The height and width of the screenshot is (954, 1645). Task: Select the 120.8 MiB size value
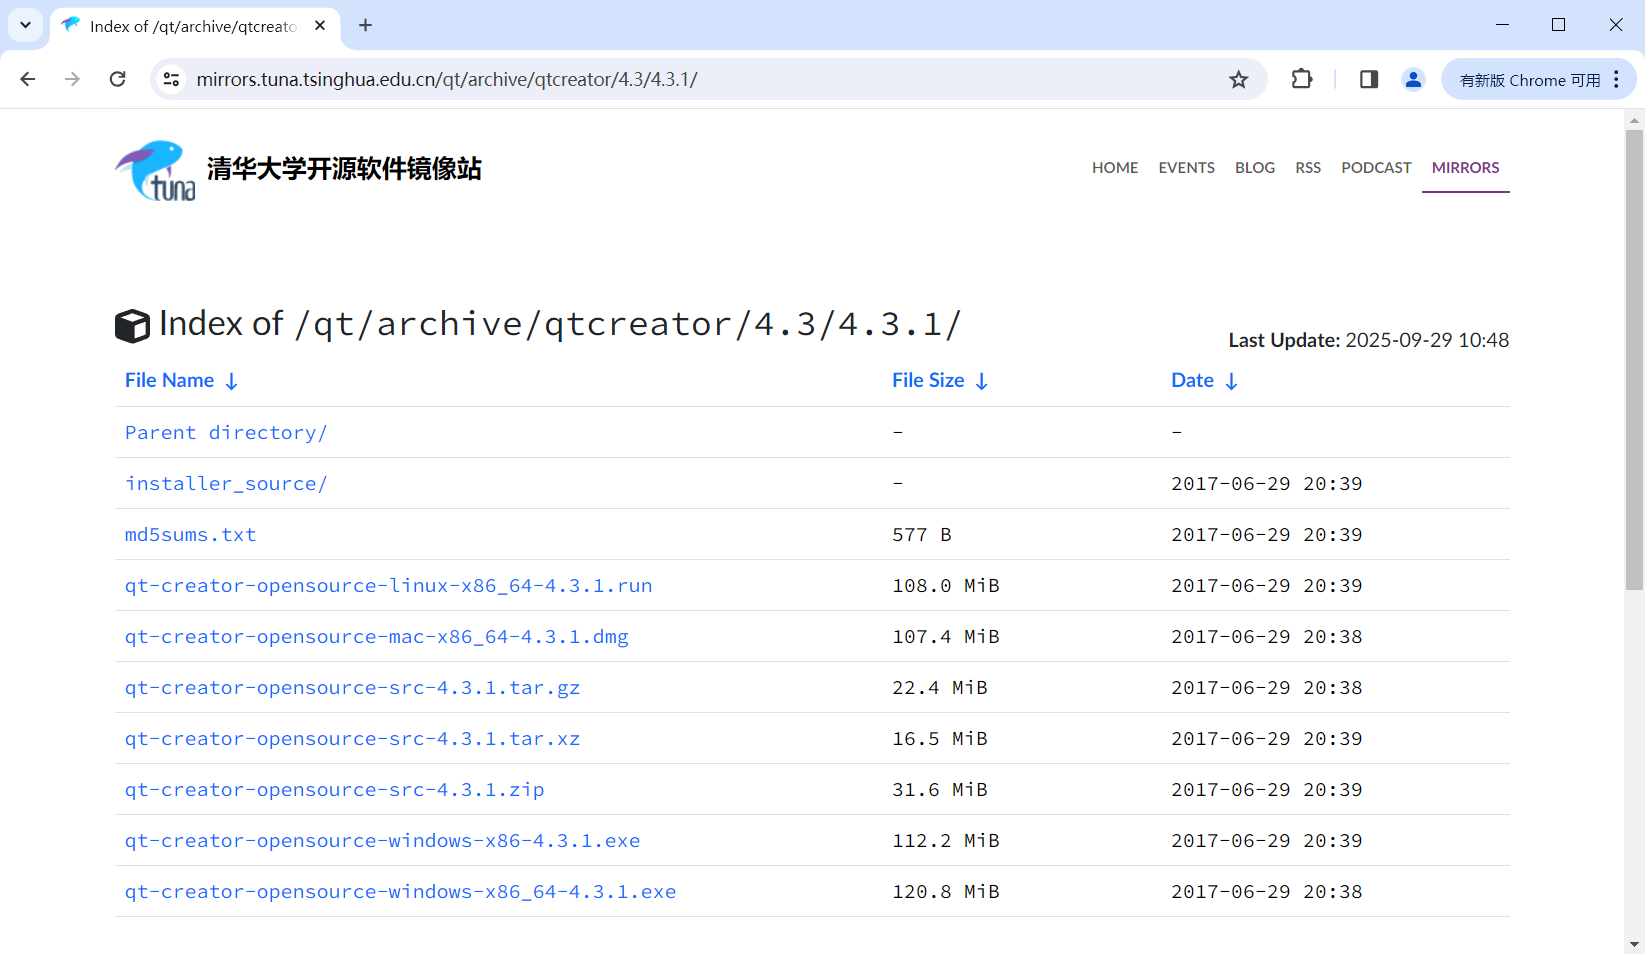coord(945,891)
